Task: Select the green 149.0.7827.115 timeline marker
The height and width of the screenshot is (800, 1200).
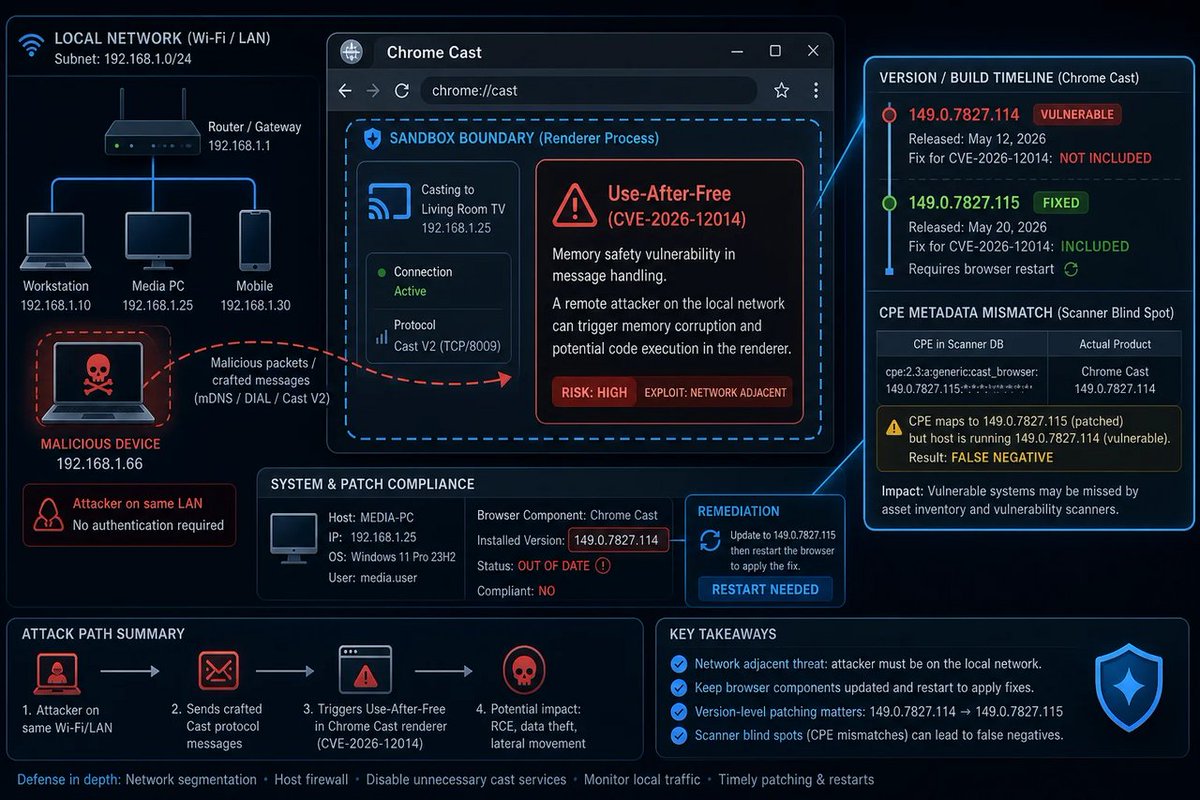Action: 889,203
